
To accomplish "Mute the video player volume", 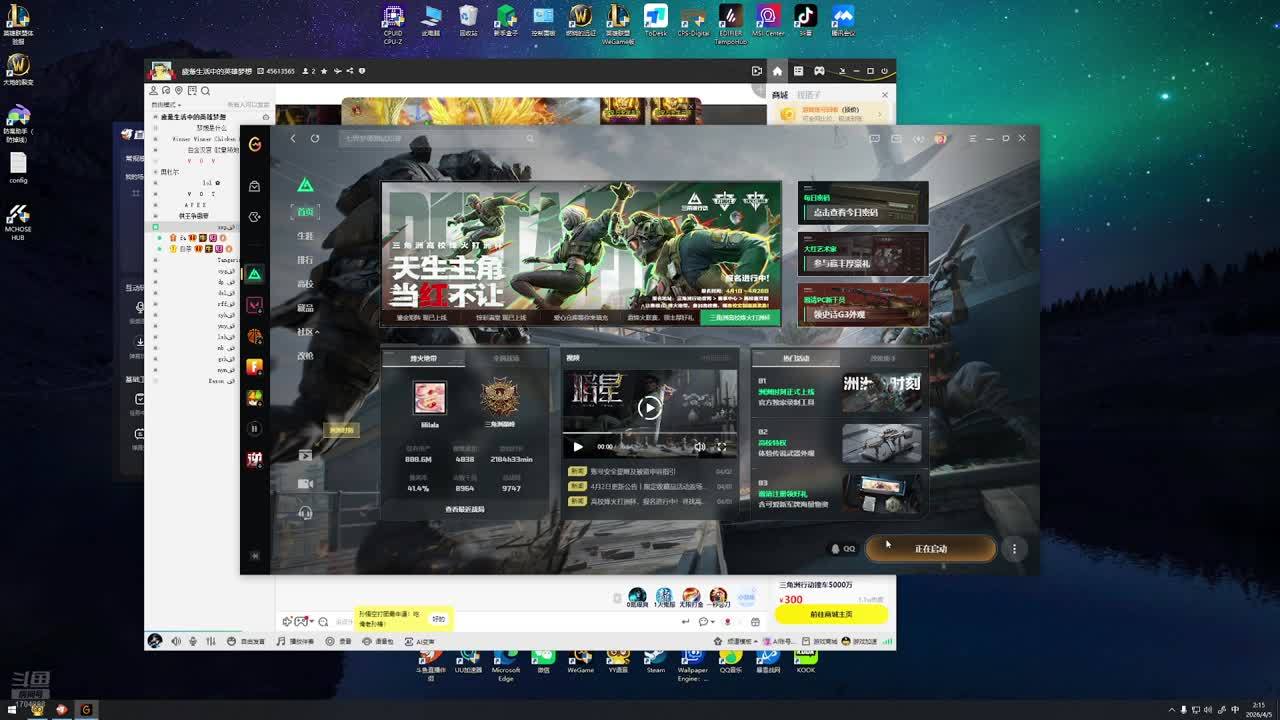I will coord(700,447).
